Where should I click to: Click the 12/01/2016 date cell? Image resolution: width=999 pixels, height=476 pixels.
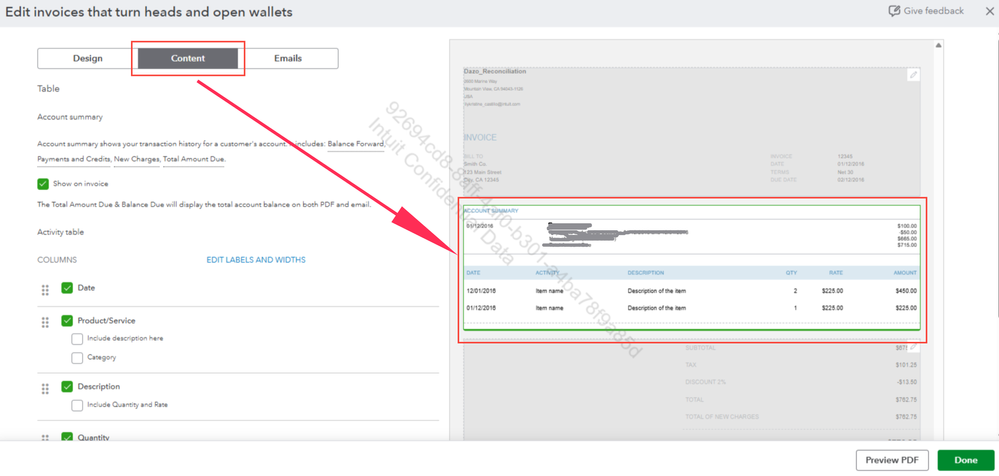tap(481, 291)
